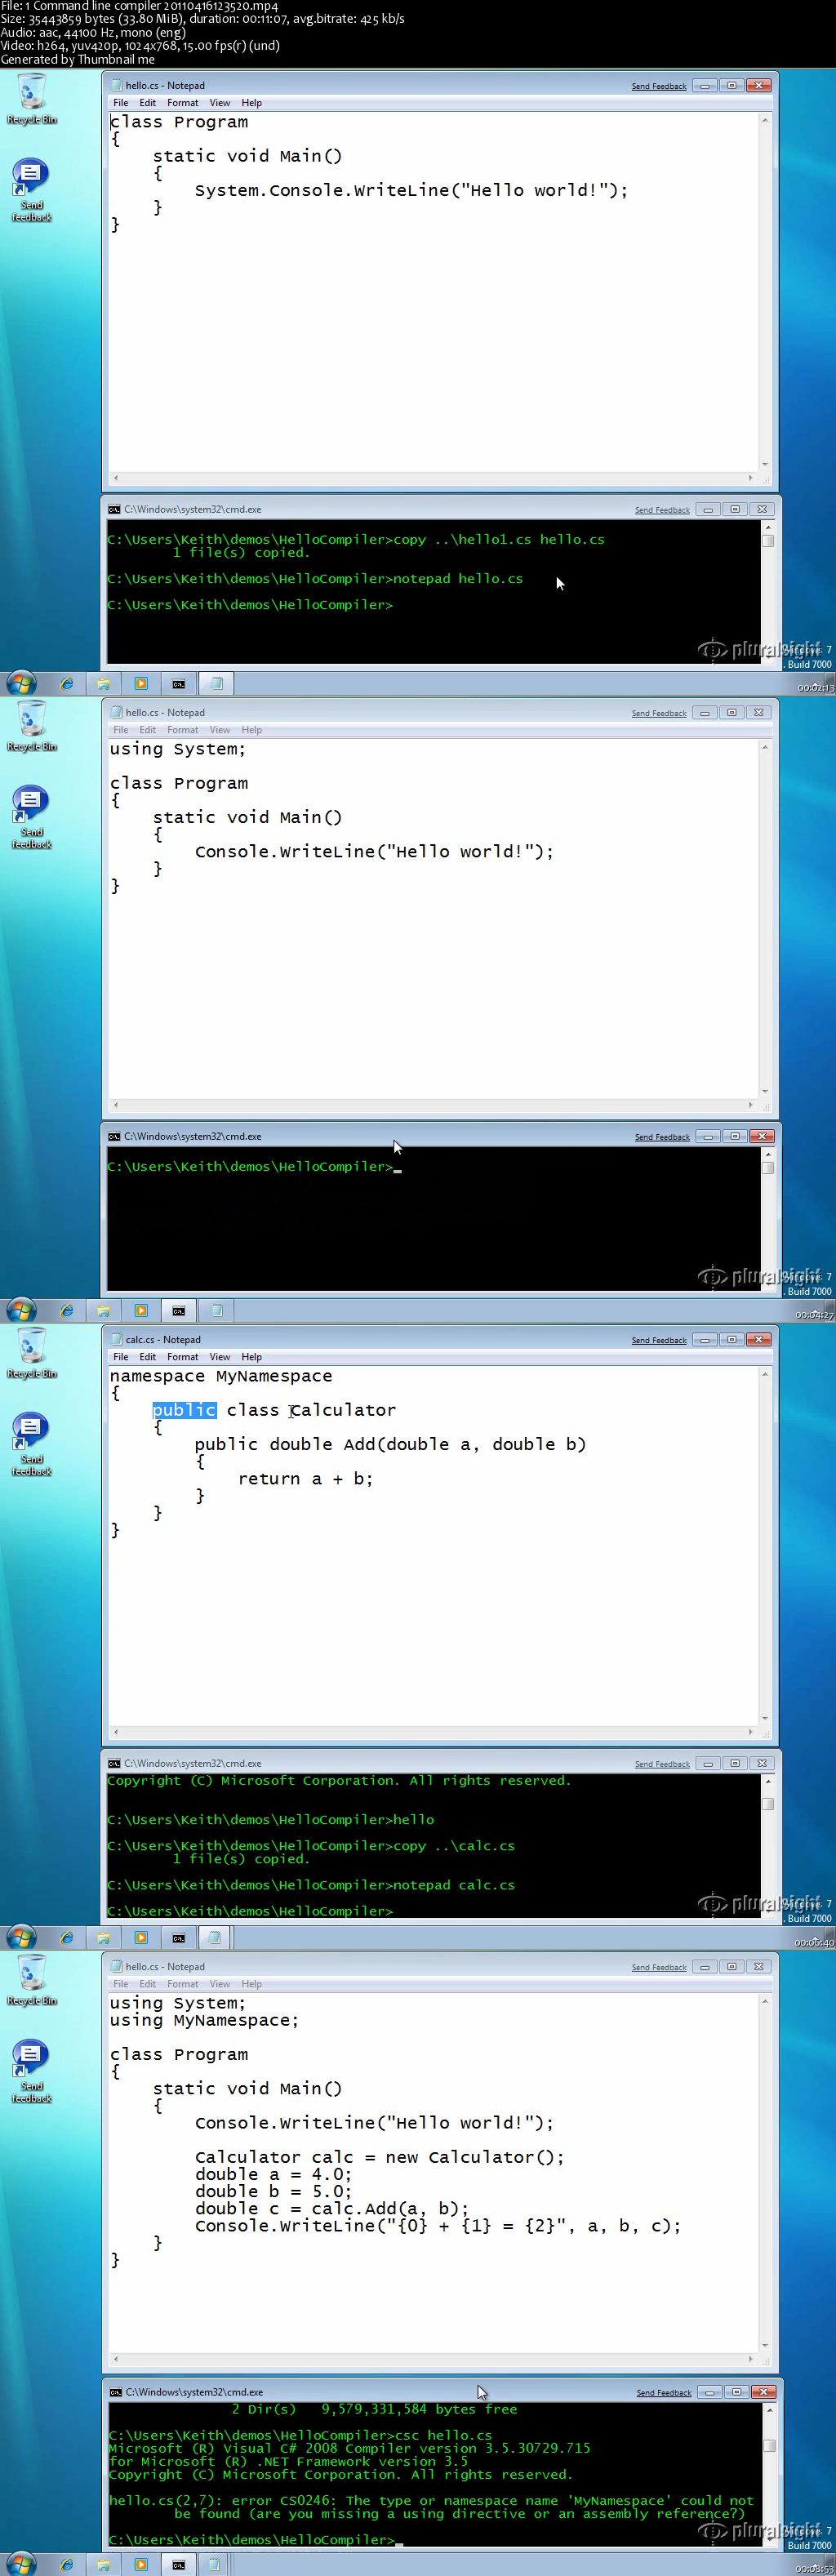Open Media Player from taskbar marked 00:04:27
The image size is (836, 2576).
141,1311
